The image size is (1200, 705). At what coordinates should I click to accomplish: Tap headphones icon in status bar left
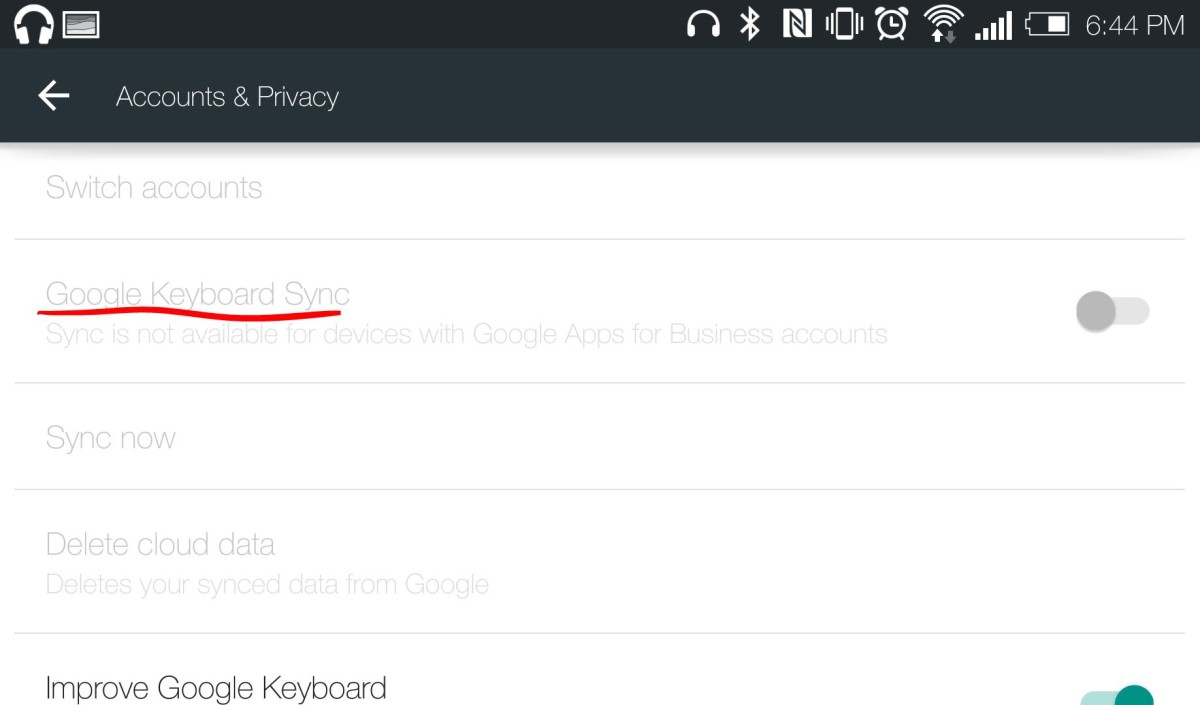pyautogui.click(x=33, y=24)
